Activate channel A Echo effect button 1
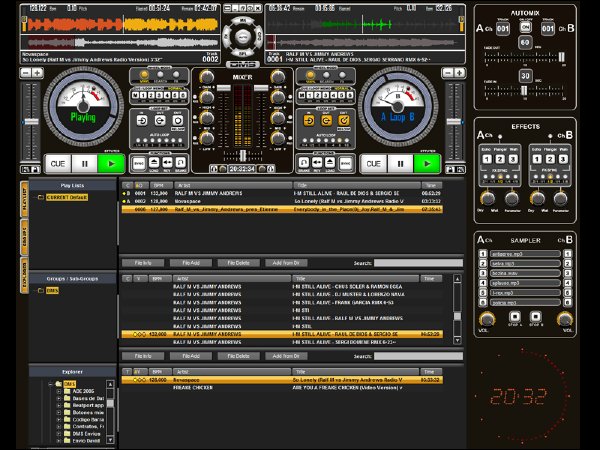This screenshot has height=450, width=600. pos(487,159)
